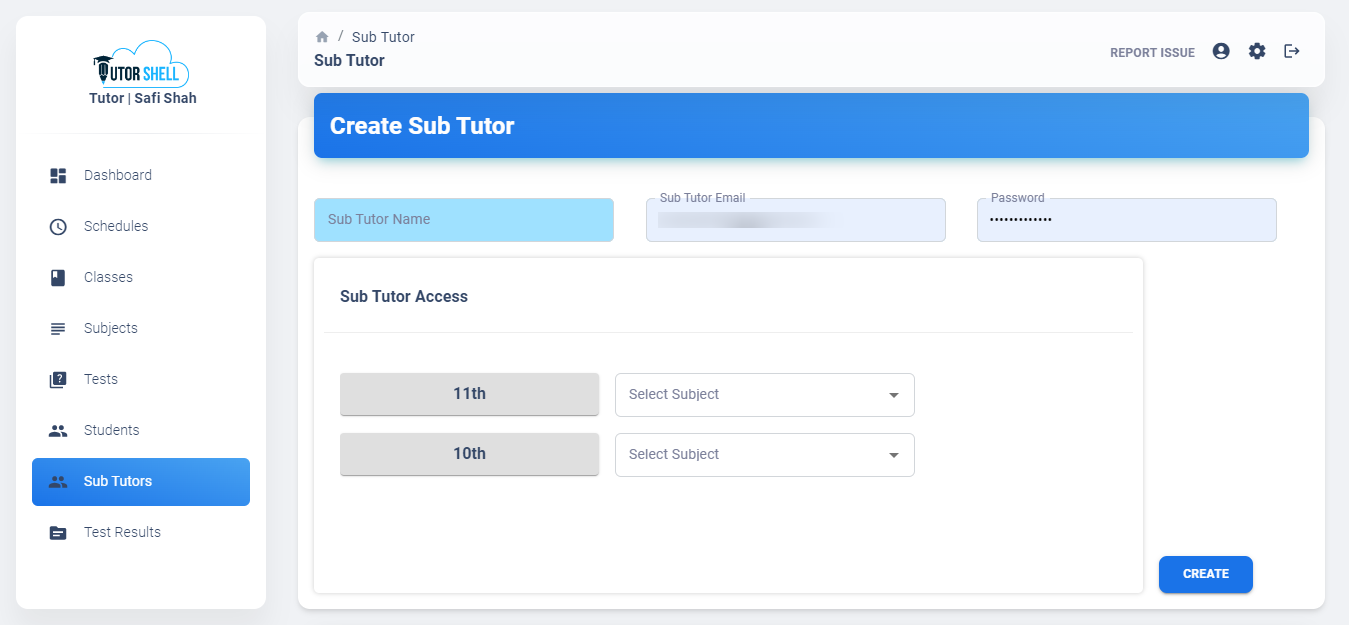Click the home icon in breadcrumb
The image size is (1349, 625).
(322, 37)
